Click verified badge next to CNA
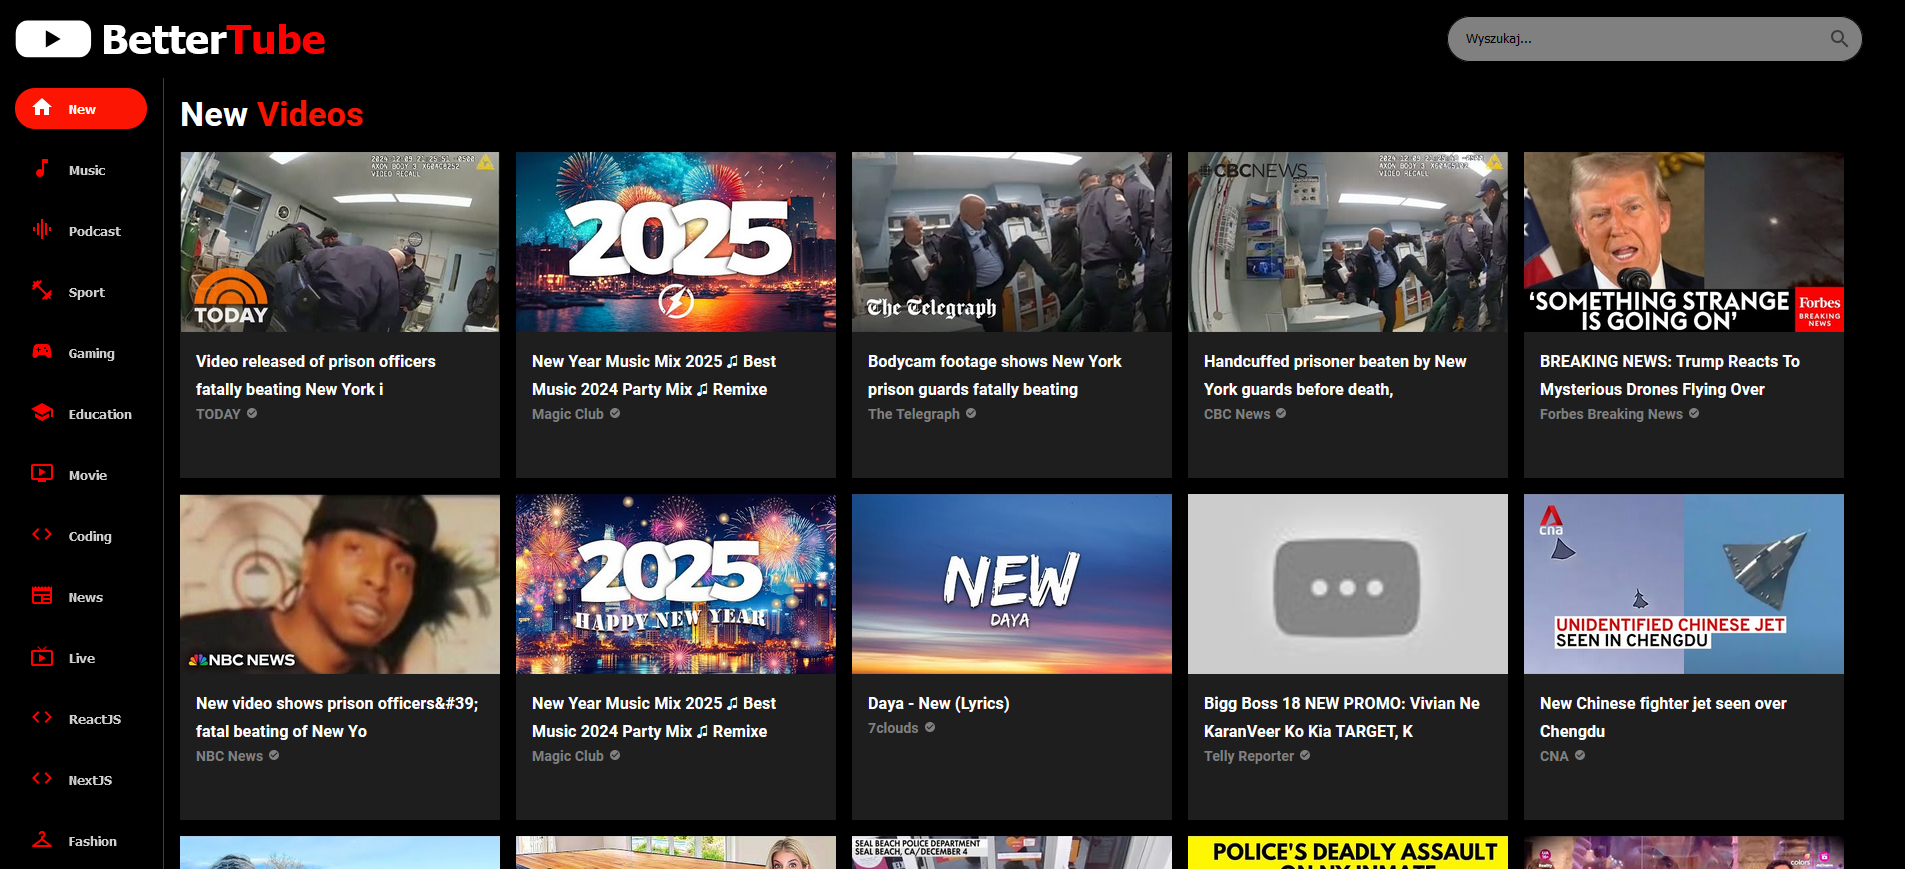Screen dimensions: 1905x869 tap(1580, 755)
